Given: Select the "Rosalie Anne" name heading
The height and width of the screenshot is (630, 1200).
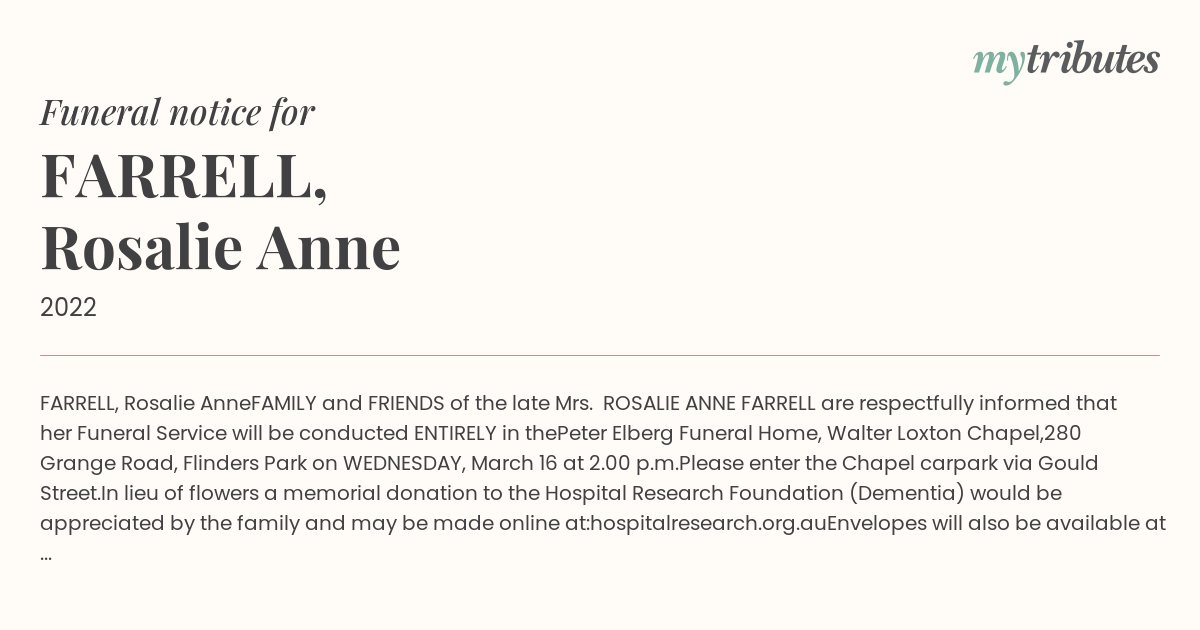Looking at the screenshot, I should click(x=220, y=247).
